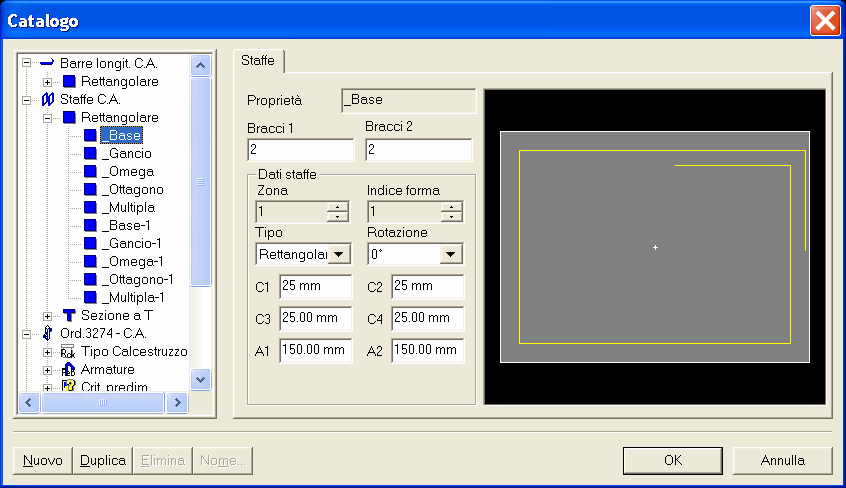846x488 pixels.
Task: Open the Tipo dropdown
Action: [x=339, y=254]
